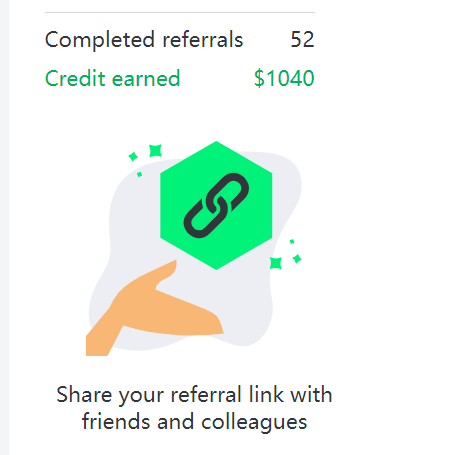The image size is (465, 455).
Task: Select the Completed referrals label
Action: click(x=144, y=40)
